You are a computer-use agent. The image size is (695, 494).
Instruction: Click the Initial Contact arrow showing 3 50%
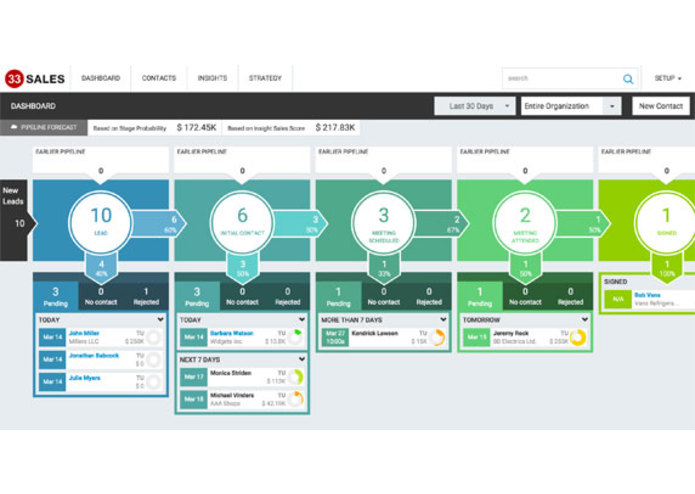pos(301,224)
